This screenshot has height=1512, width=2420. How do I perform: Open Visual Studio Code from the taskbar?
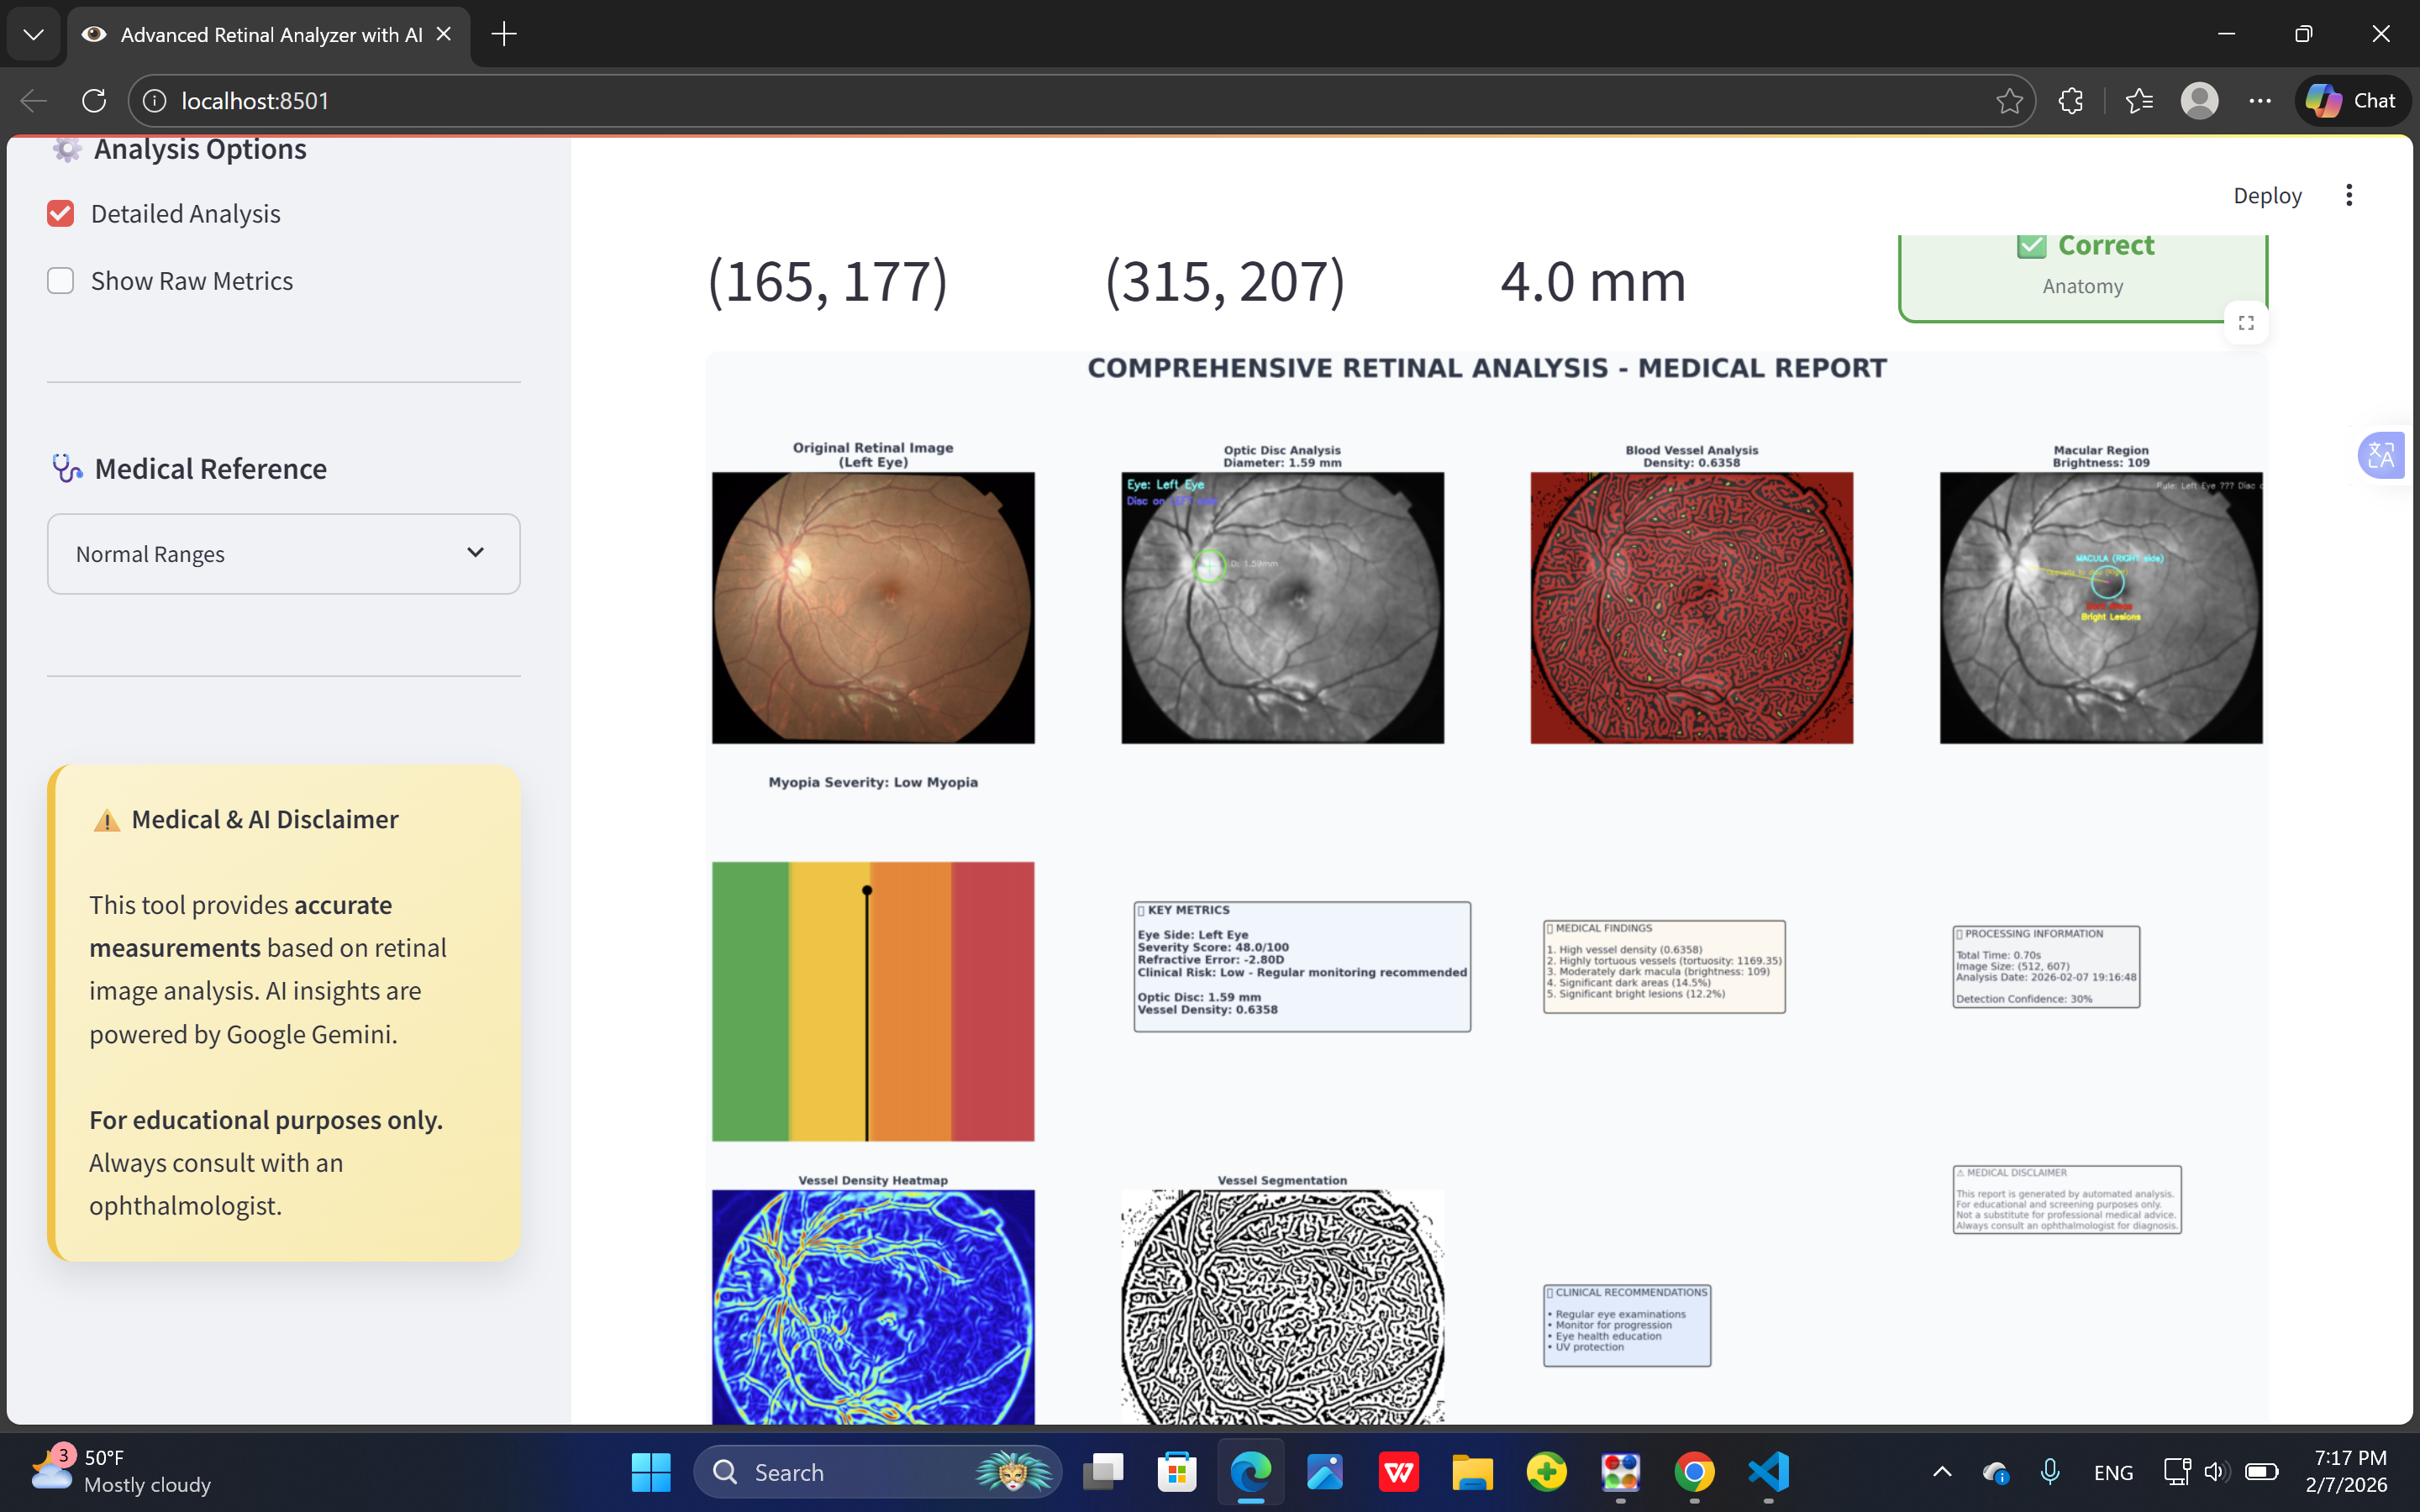(x=1768, y=1472)
